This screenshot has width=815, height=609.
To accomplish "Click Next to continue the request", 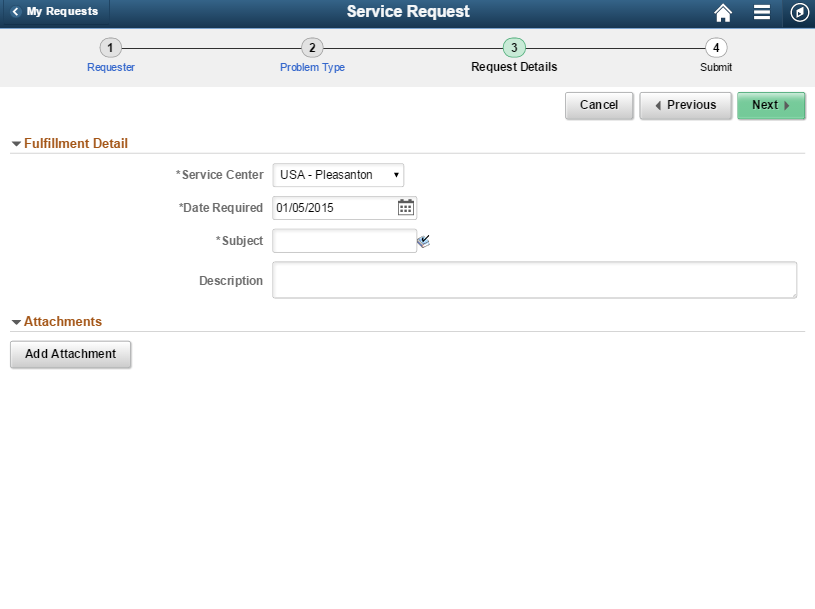I will point(770,105).
